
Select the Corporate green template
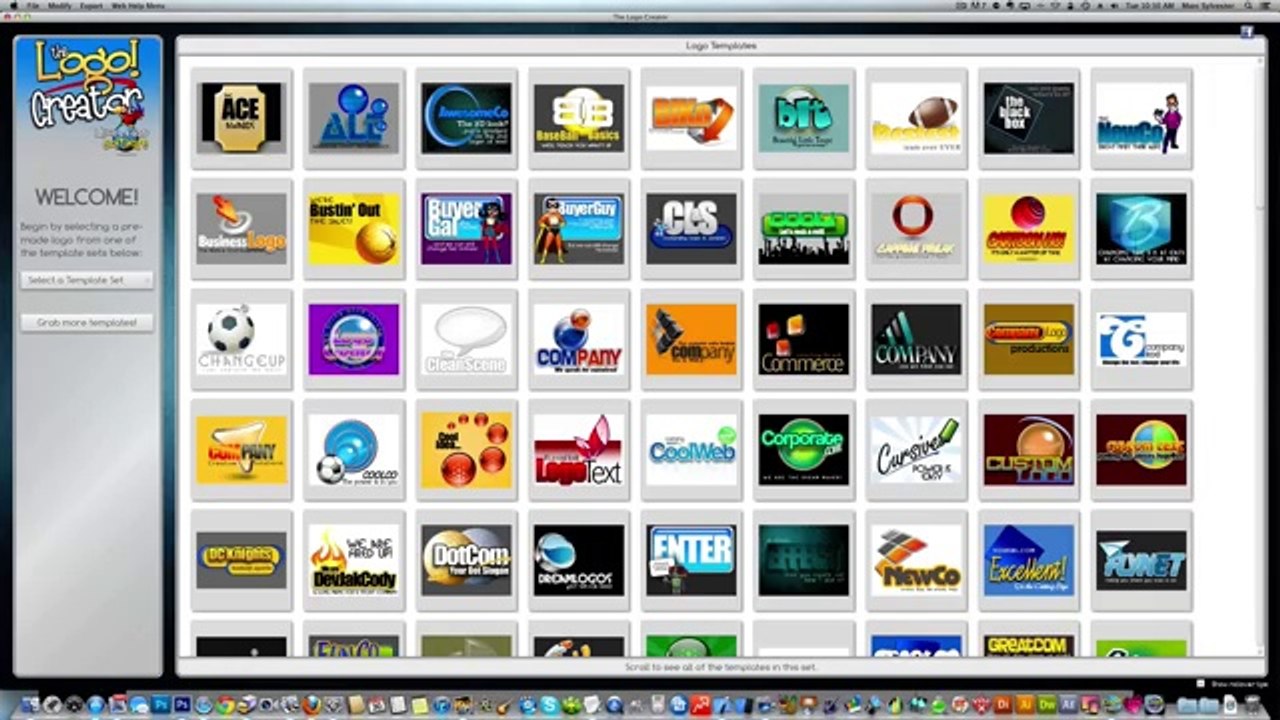point(803,450)
